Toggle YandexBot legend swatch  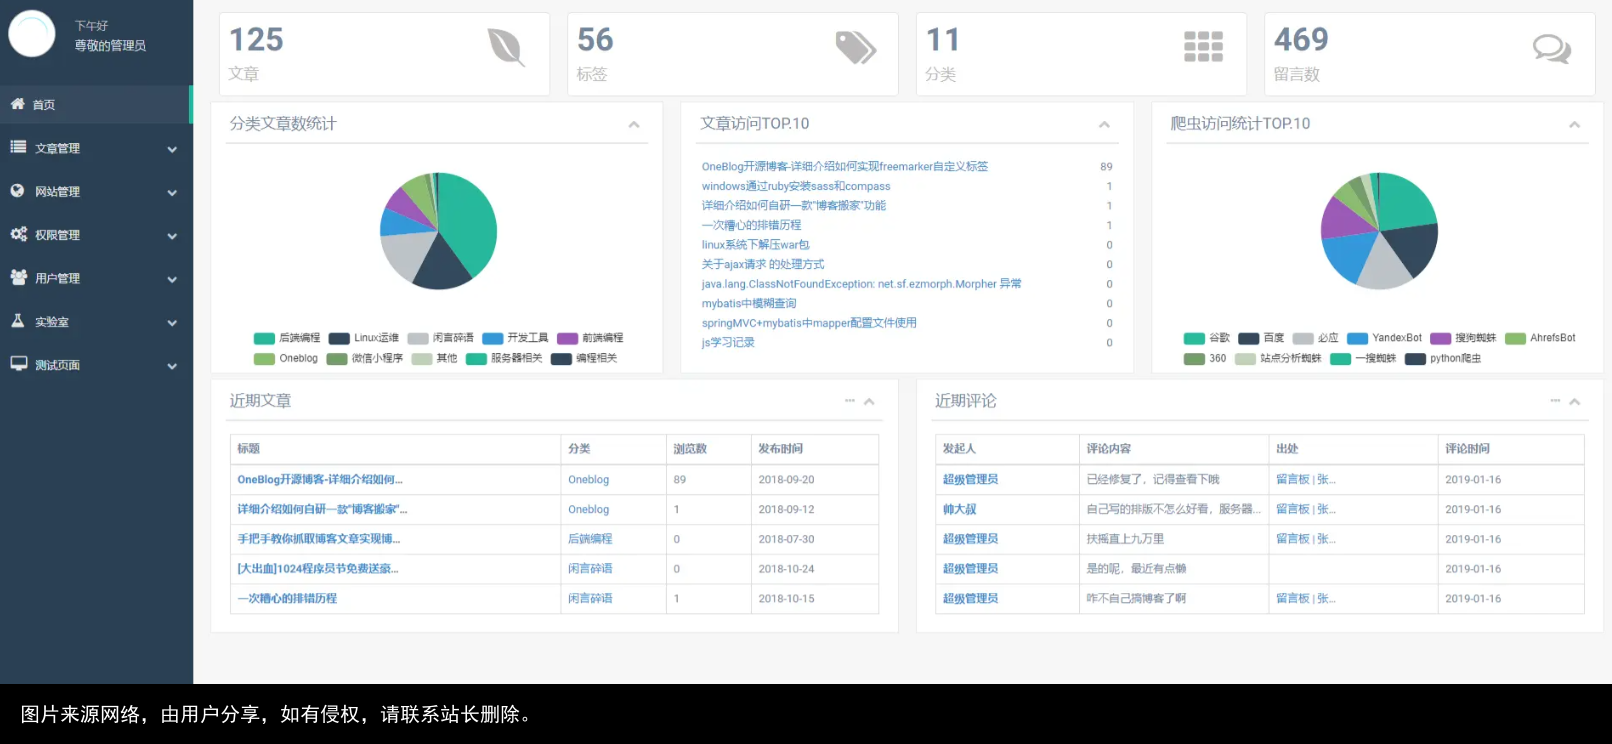click(x=1357, y=338)
